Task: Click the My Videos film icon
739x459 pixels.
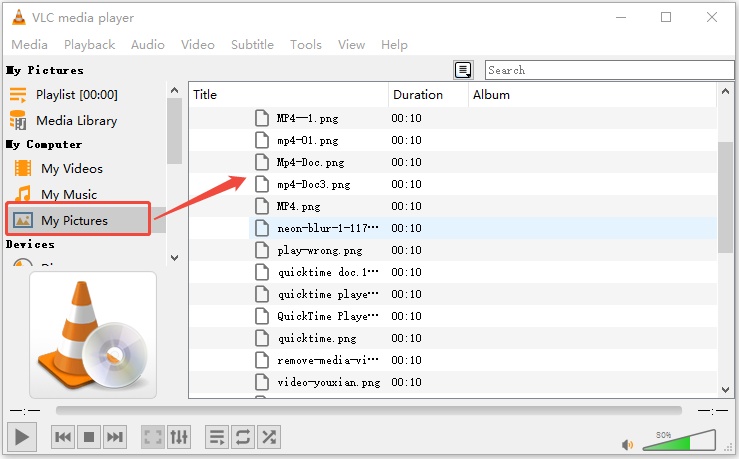Action: point(23,168)
